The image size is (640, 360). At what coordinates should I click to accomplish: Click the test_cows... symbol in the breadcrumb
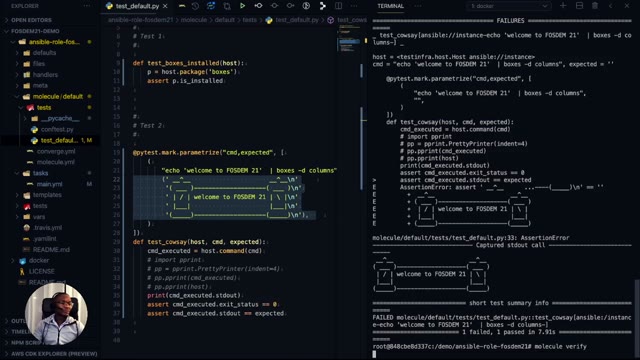point(352,20)
